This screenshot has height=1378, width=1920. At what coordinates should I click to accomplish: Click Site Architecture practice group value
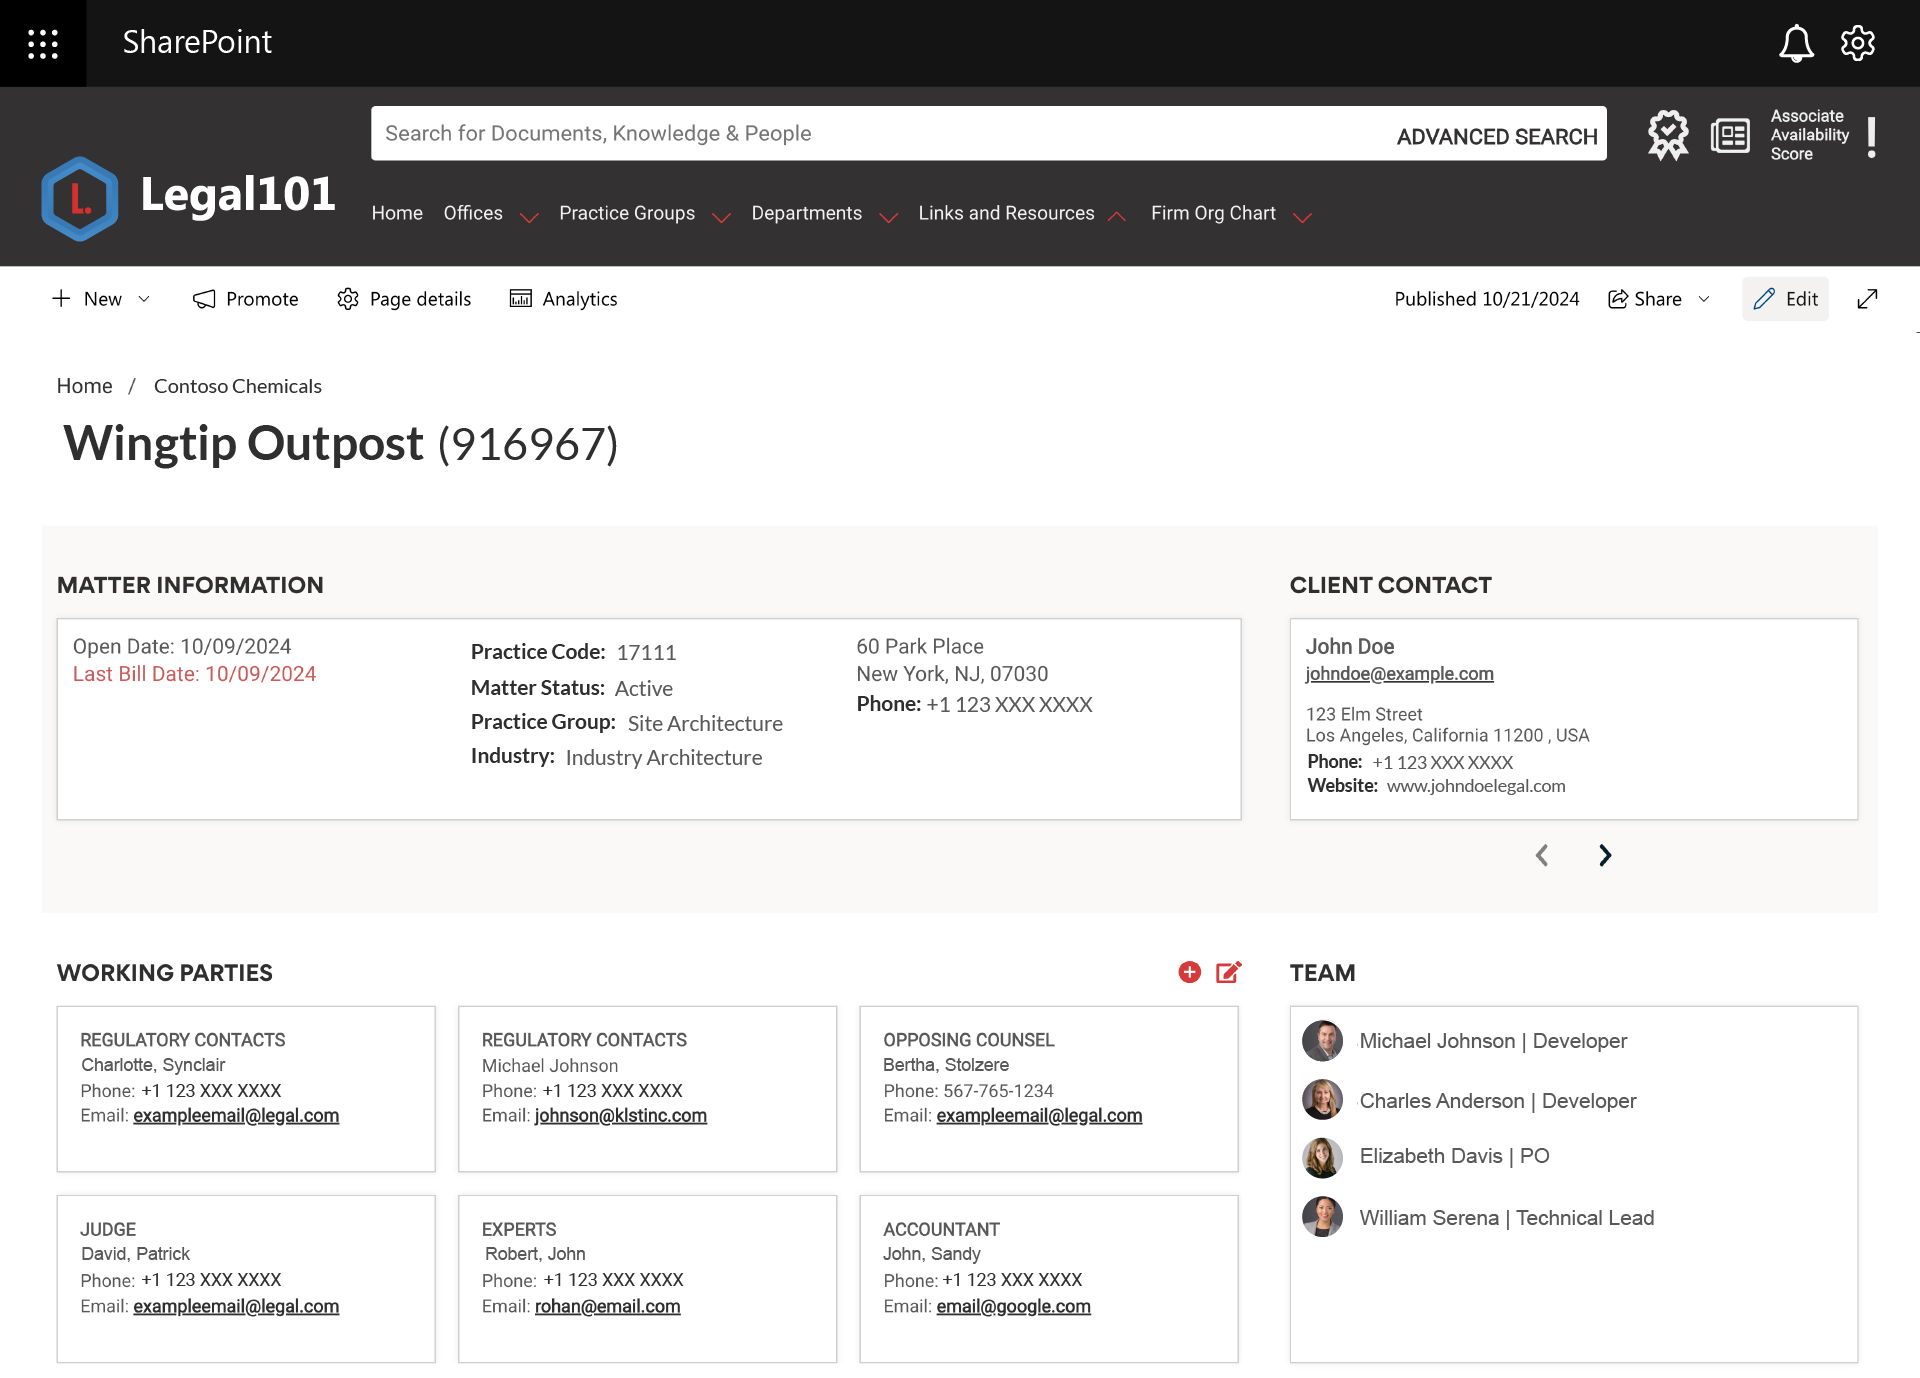pyautogui.click(x=705, y=724)
